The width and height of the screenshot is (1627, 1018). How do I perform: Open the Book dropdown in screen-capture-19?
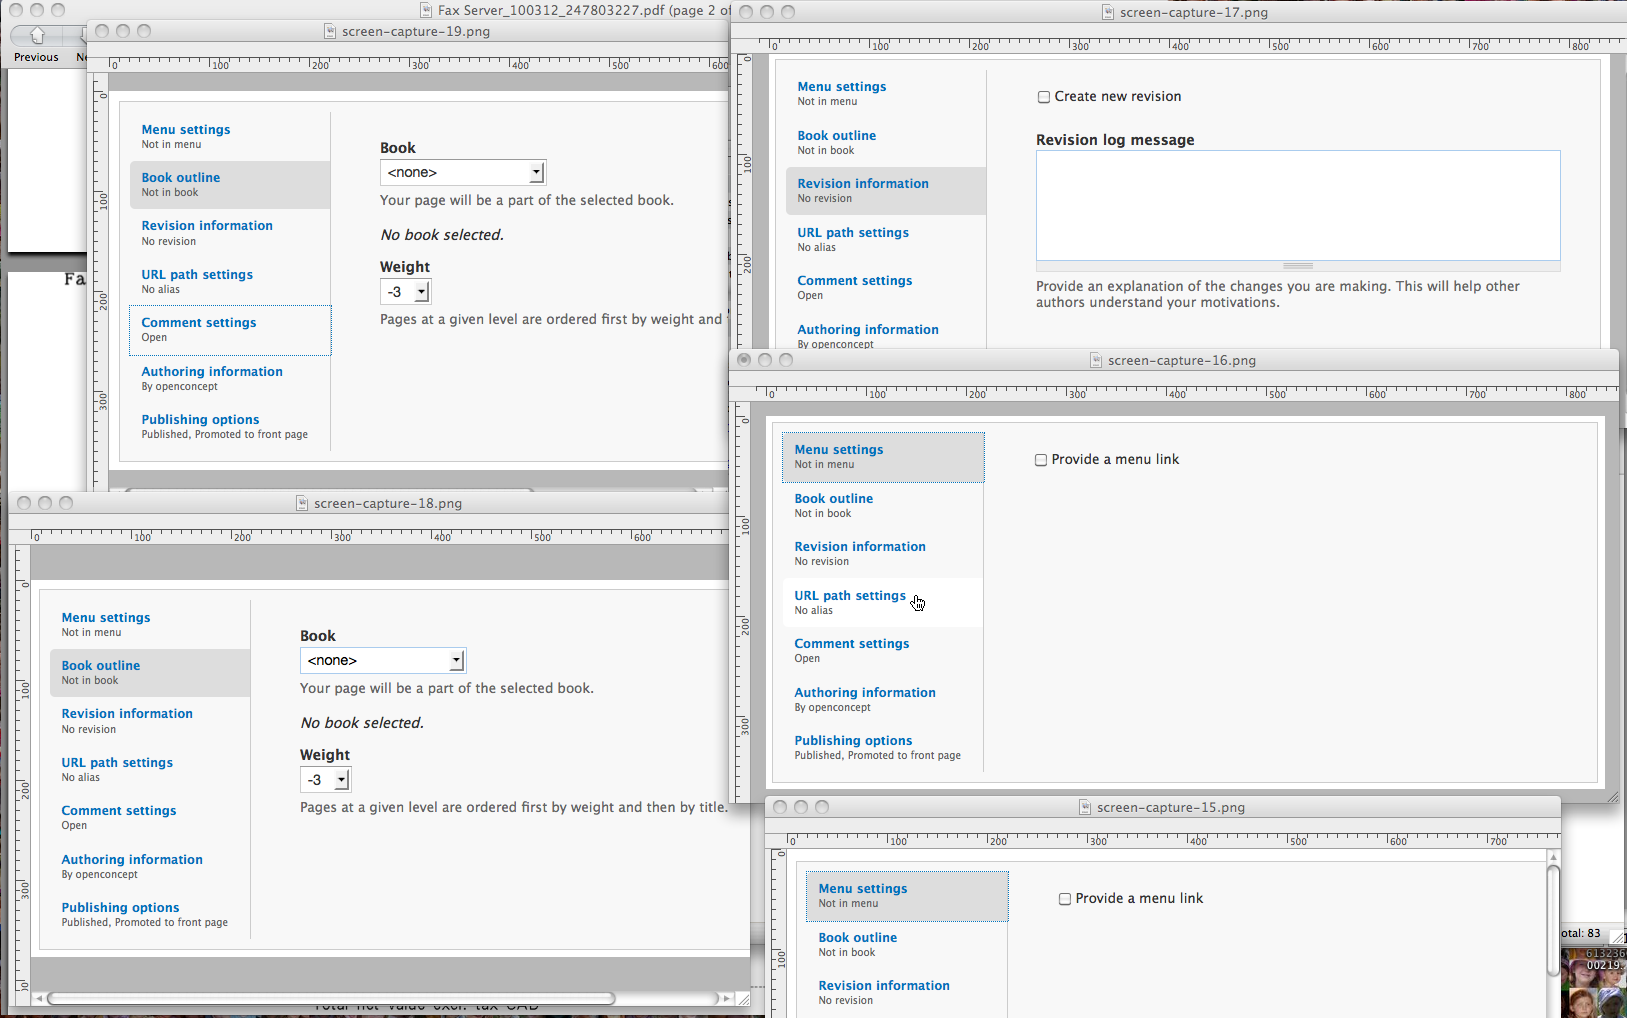[x=463, y=173]
